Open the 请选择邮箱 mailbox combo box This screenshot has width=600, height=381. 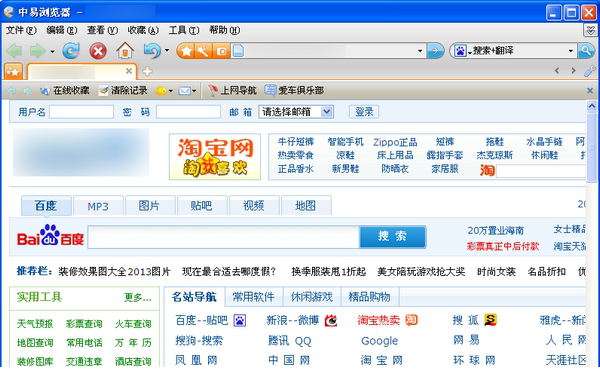[x=296, y=112]
